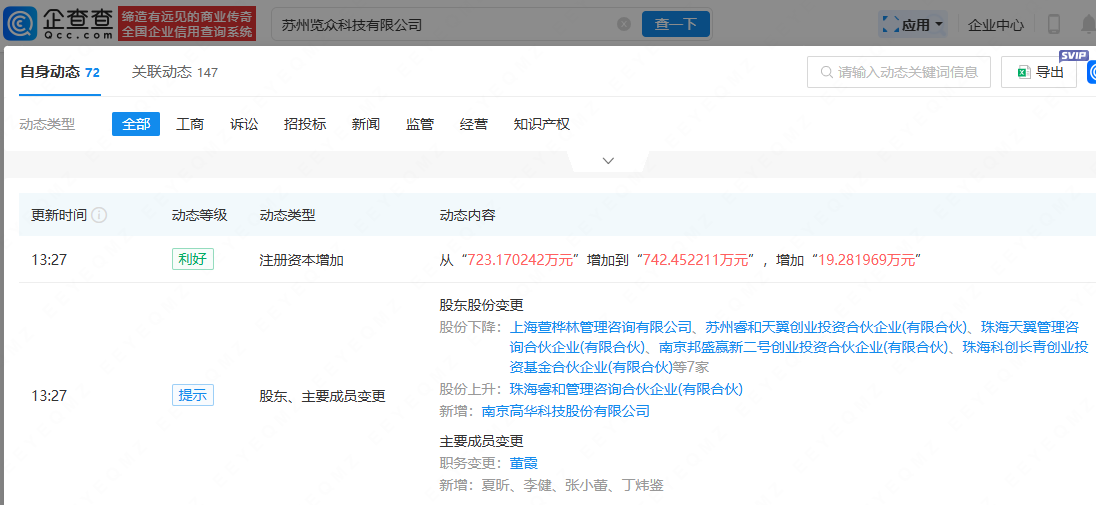Select the 全部 type filter
This screenshot has height=505, width=1096.
pos(136,124)
